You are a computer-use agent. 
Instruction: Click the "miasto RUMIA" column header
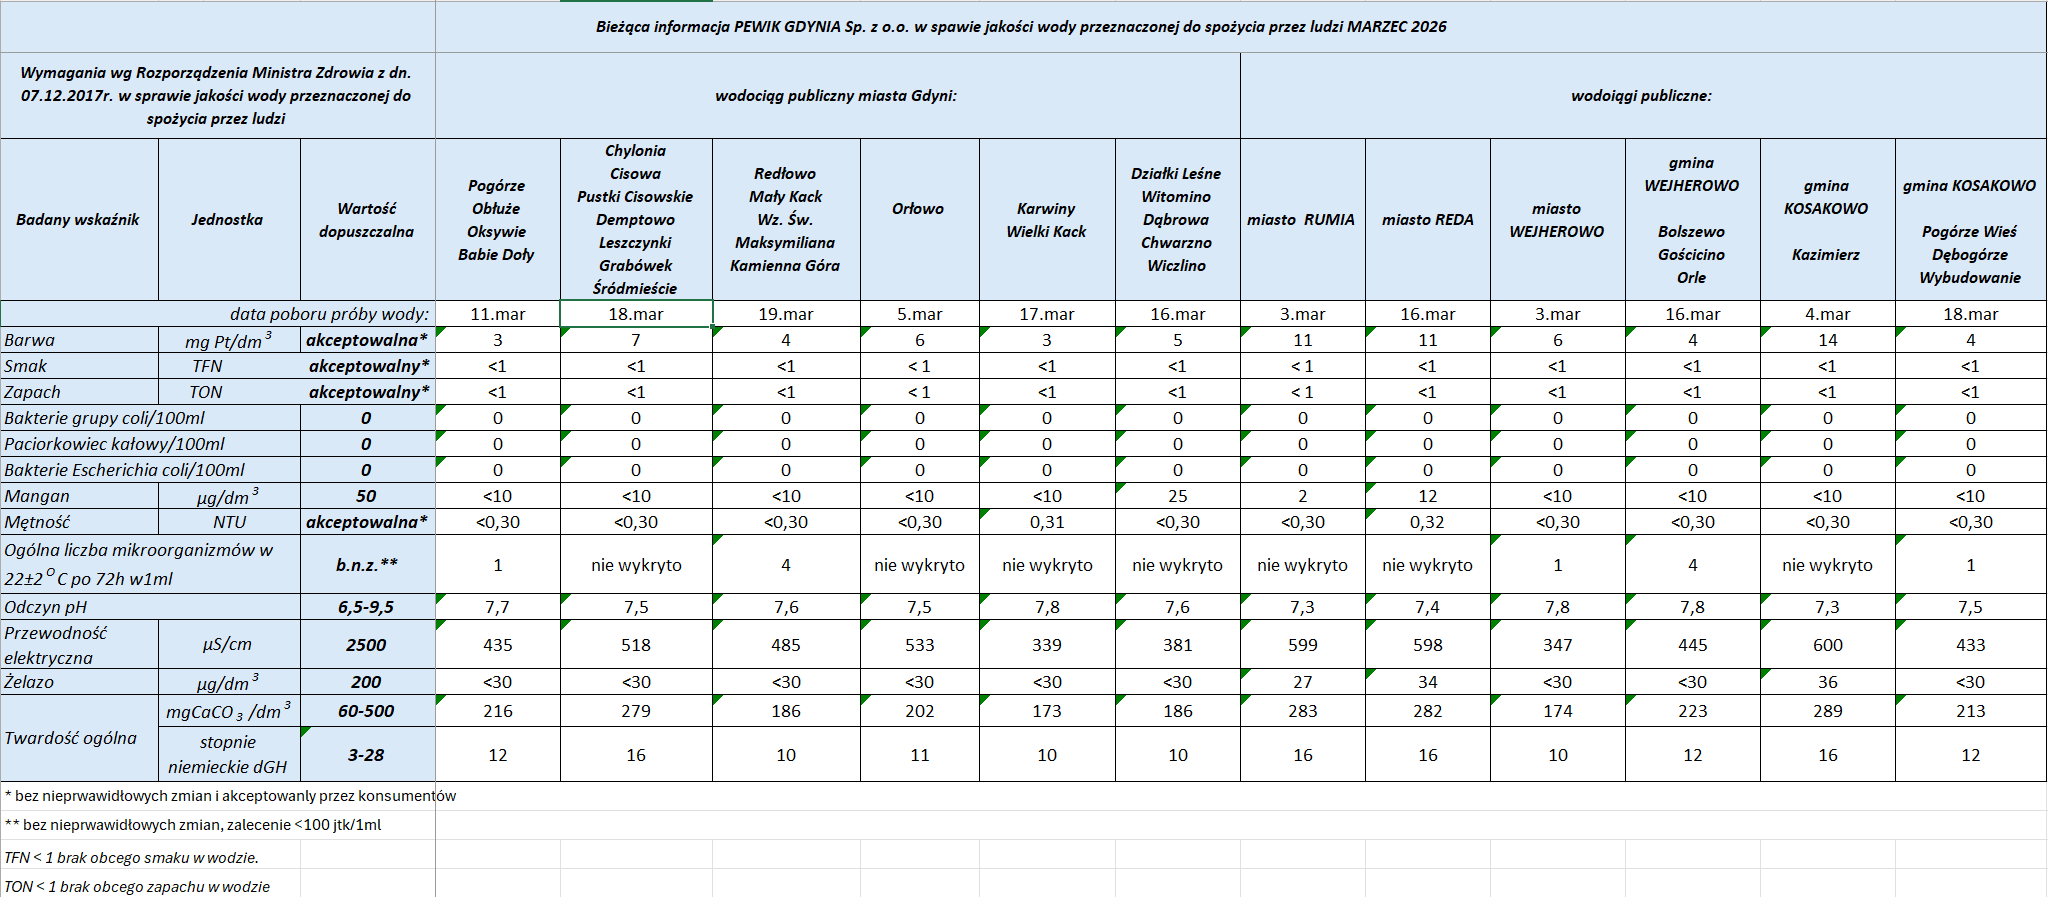(1301, 220)
